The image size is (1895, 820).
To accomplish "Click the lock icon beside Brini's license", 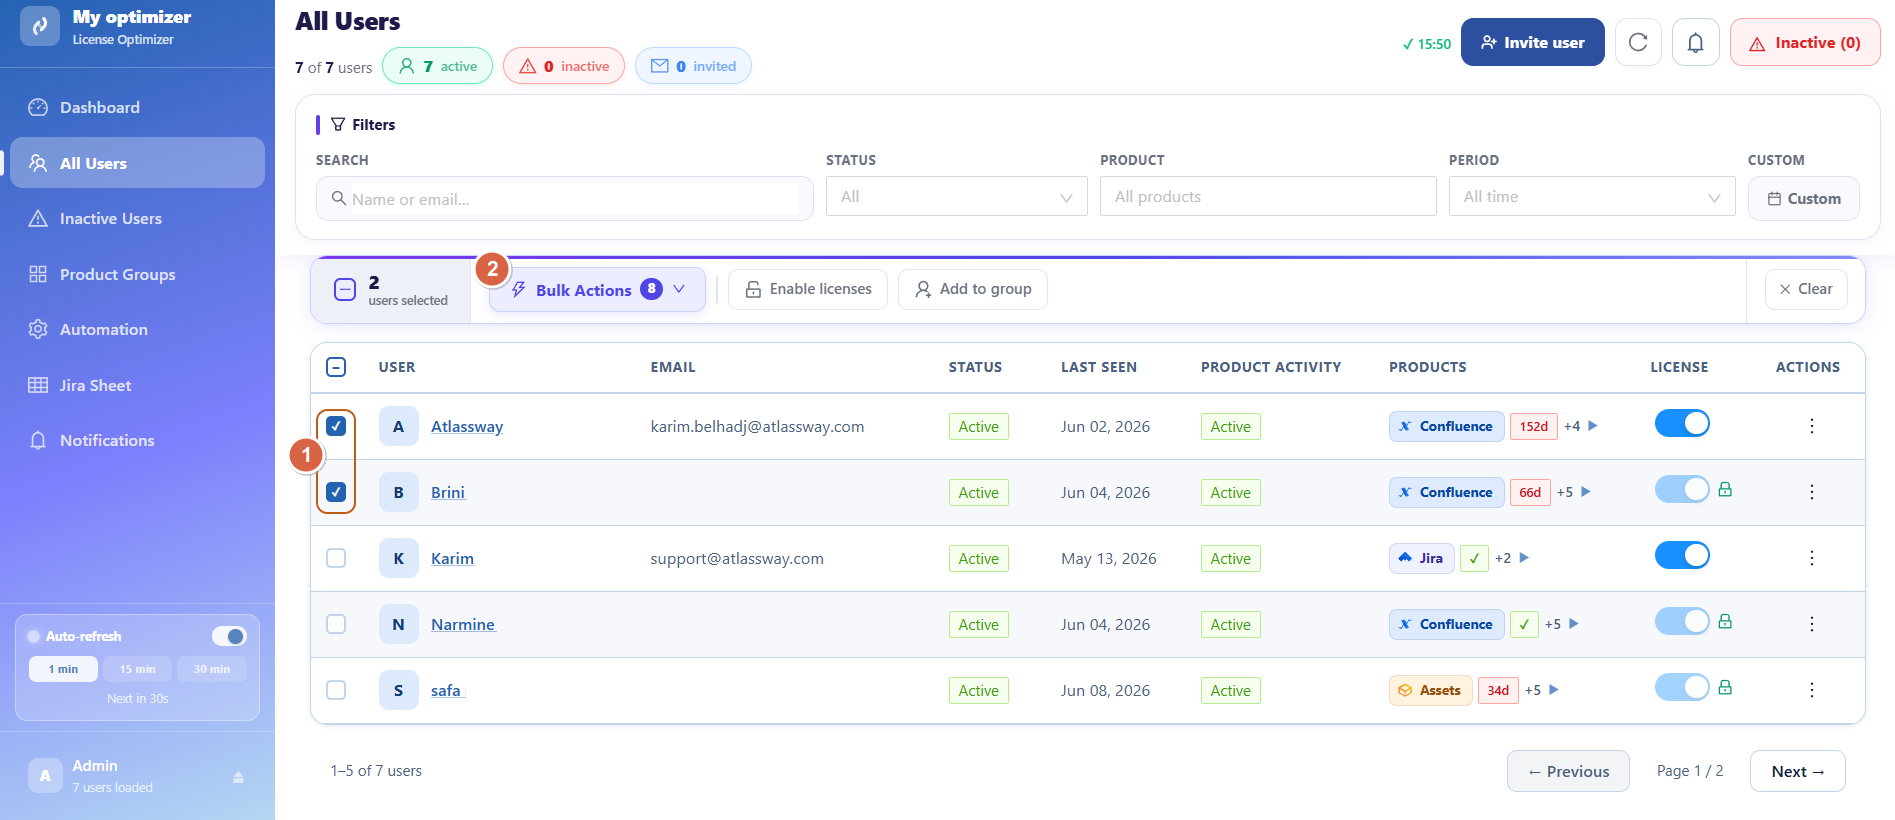I will point(1725,490).
